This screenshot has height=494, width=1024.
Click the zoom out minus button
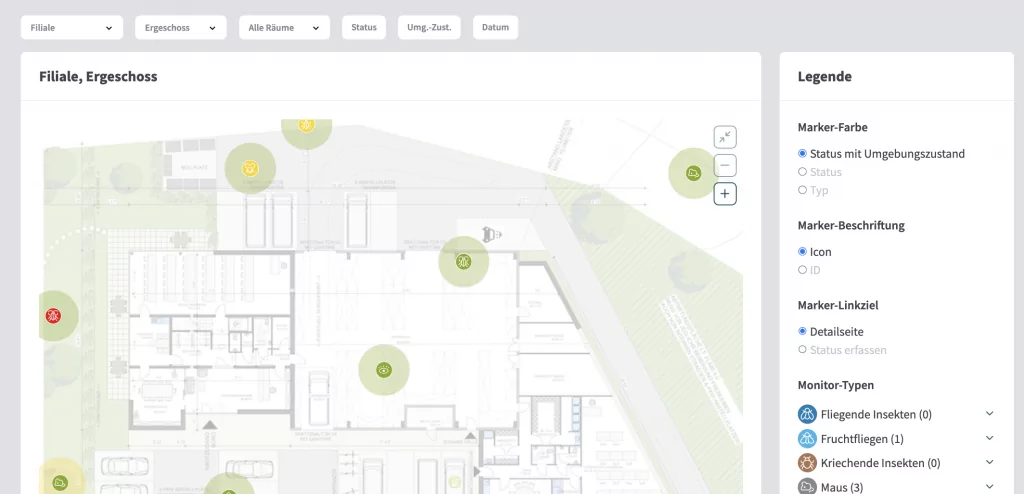pyautogui.click(x=725, y=166)
